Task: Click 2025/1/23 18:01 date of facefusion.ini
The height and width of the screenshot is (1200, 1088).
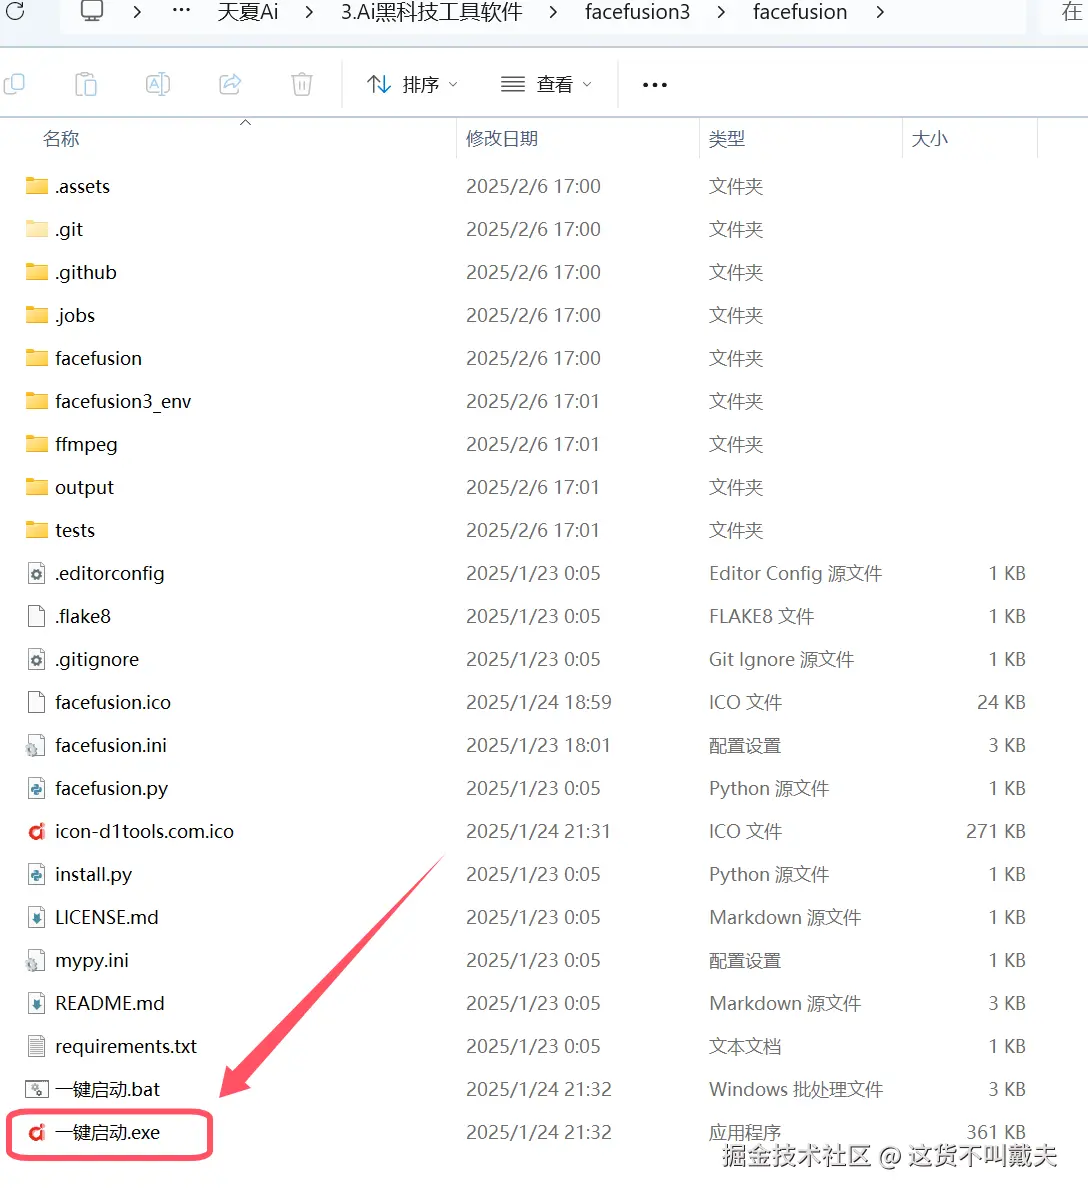Action: 538,745
